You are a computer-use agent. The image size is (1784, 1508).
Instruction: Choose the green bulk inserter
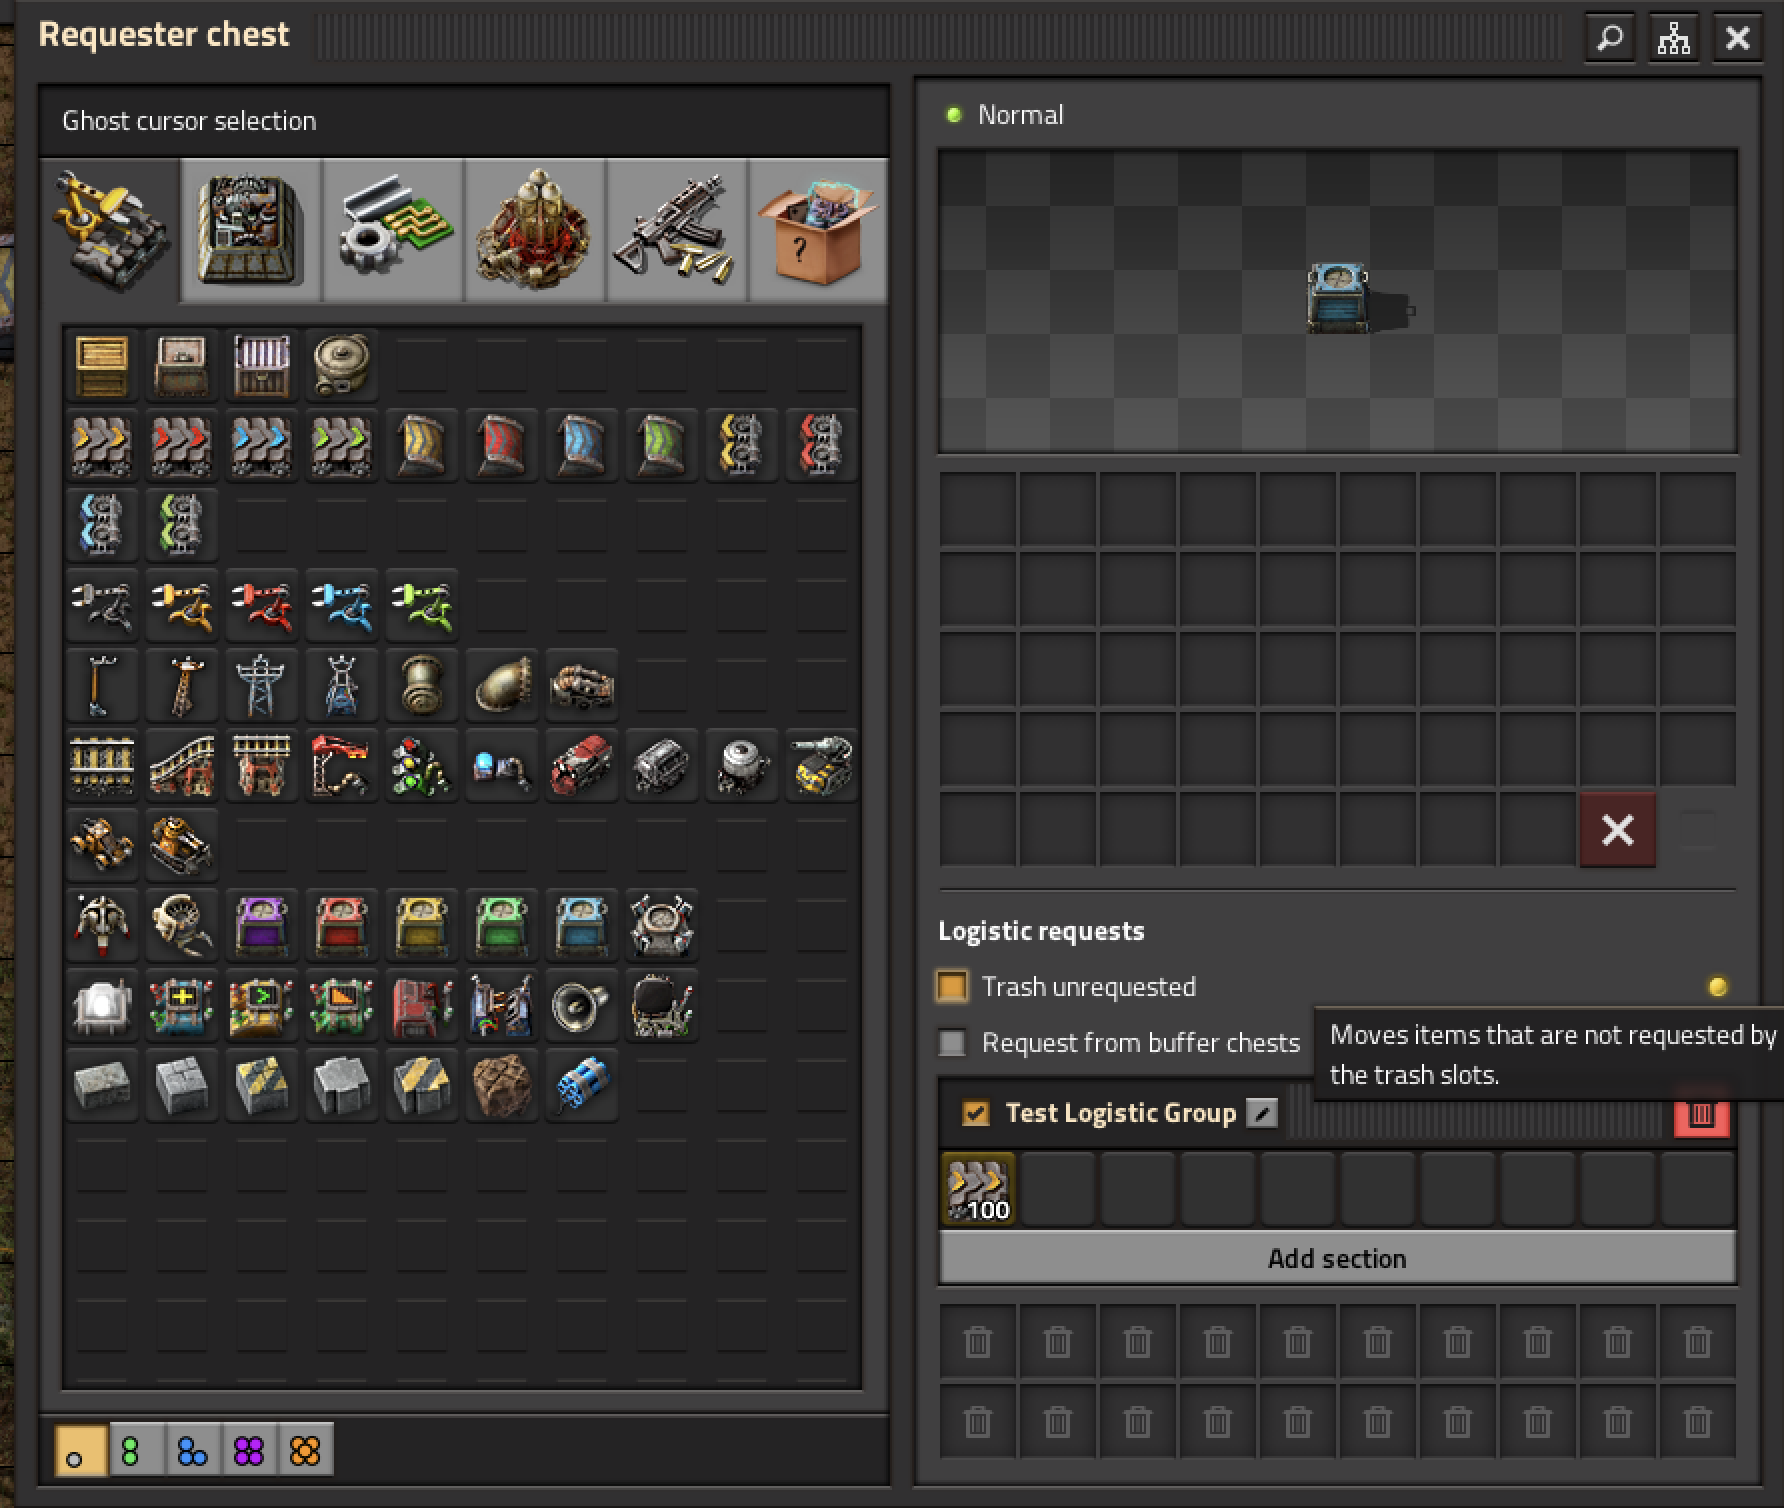pos(422,606)
